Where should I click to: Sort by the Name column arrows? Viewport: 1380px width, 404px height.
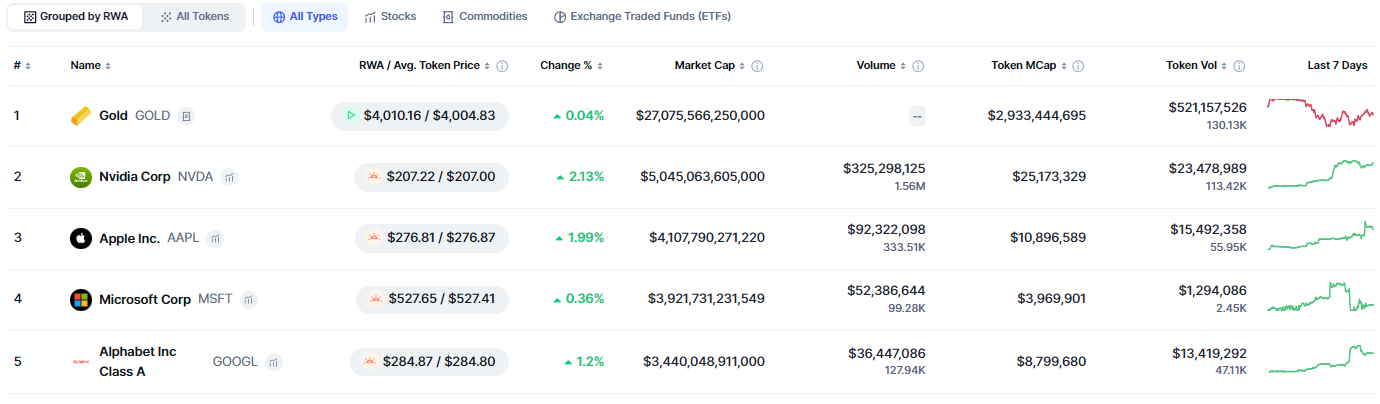pyautogui.click(x=108, y=66)
